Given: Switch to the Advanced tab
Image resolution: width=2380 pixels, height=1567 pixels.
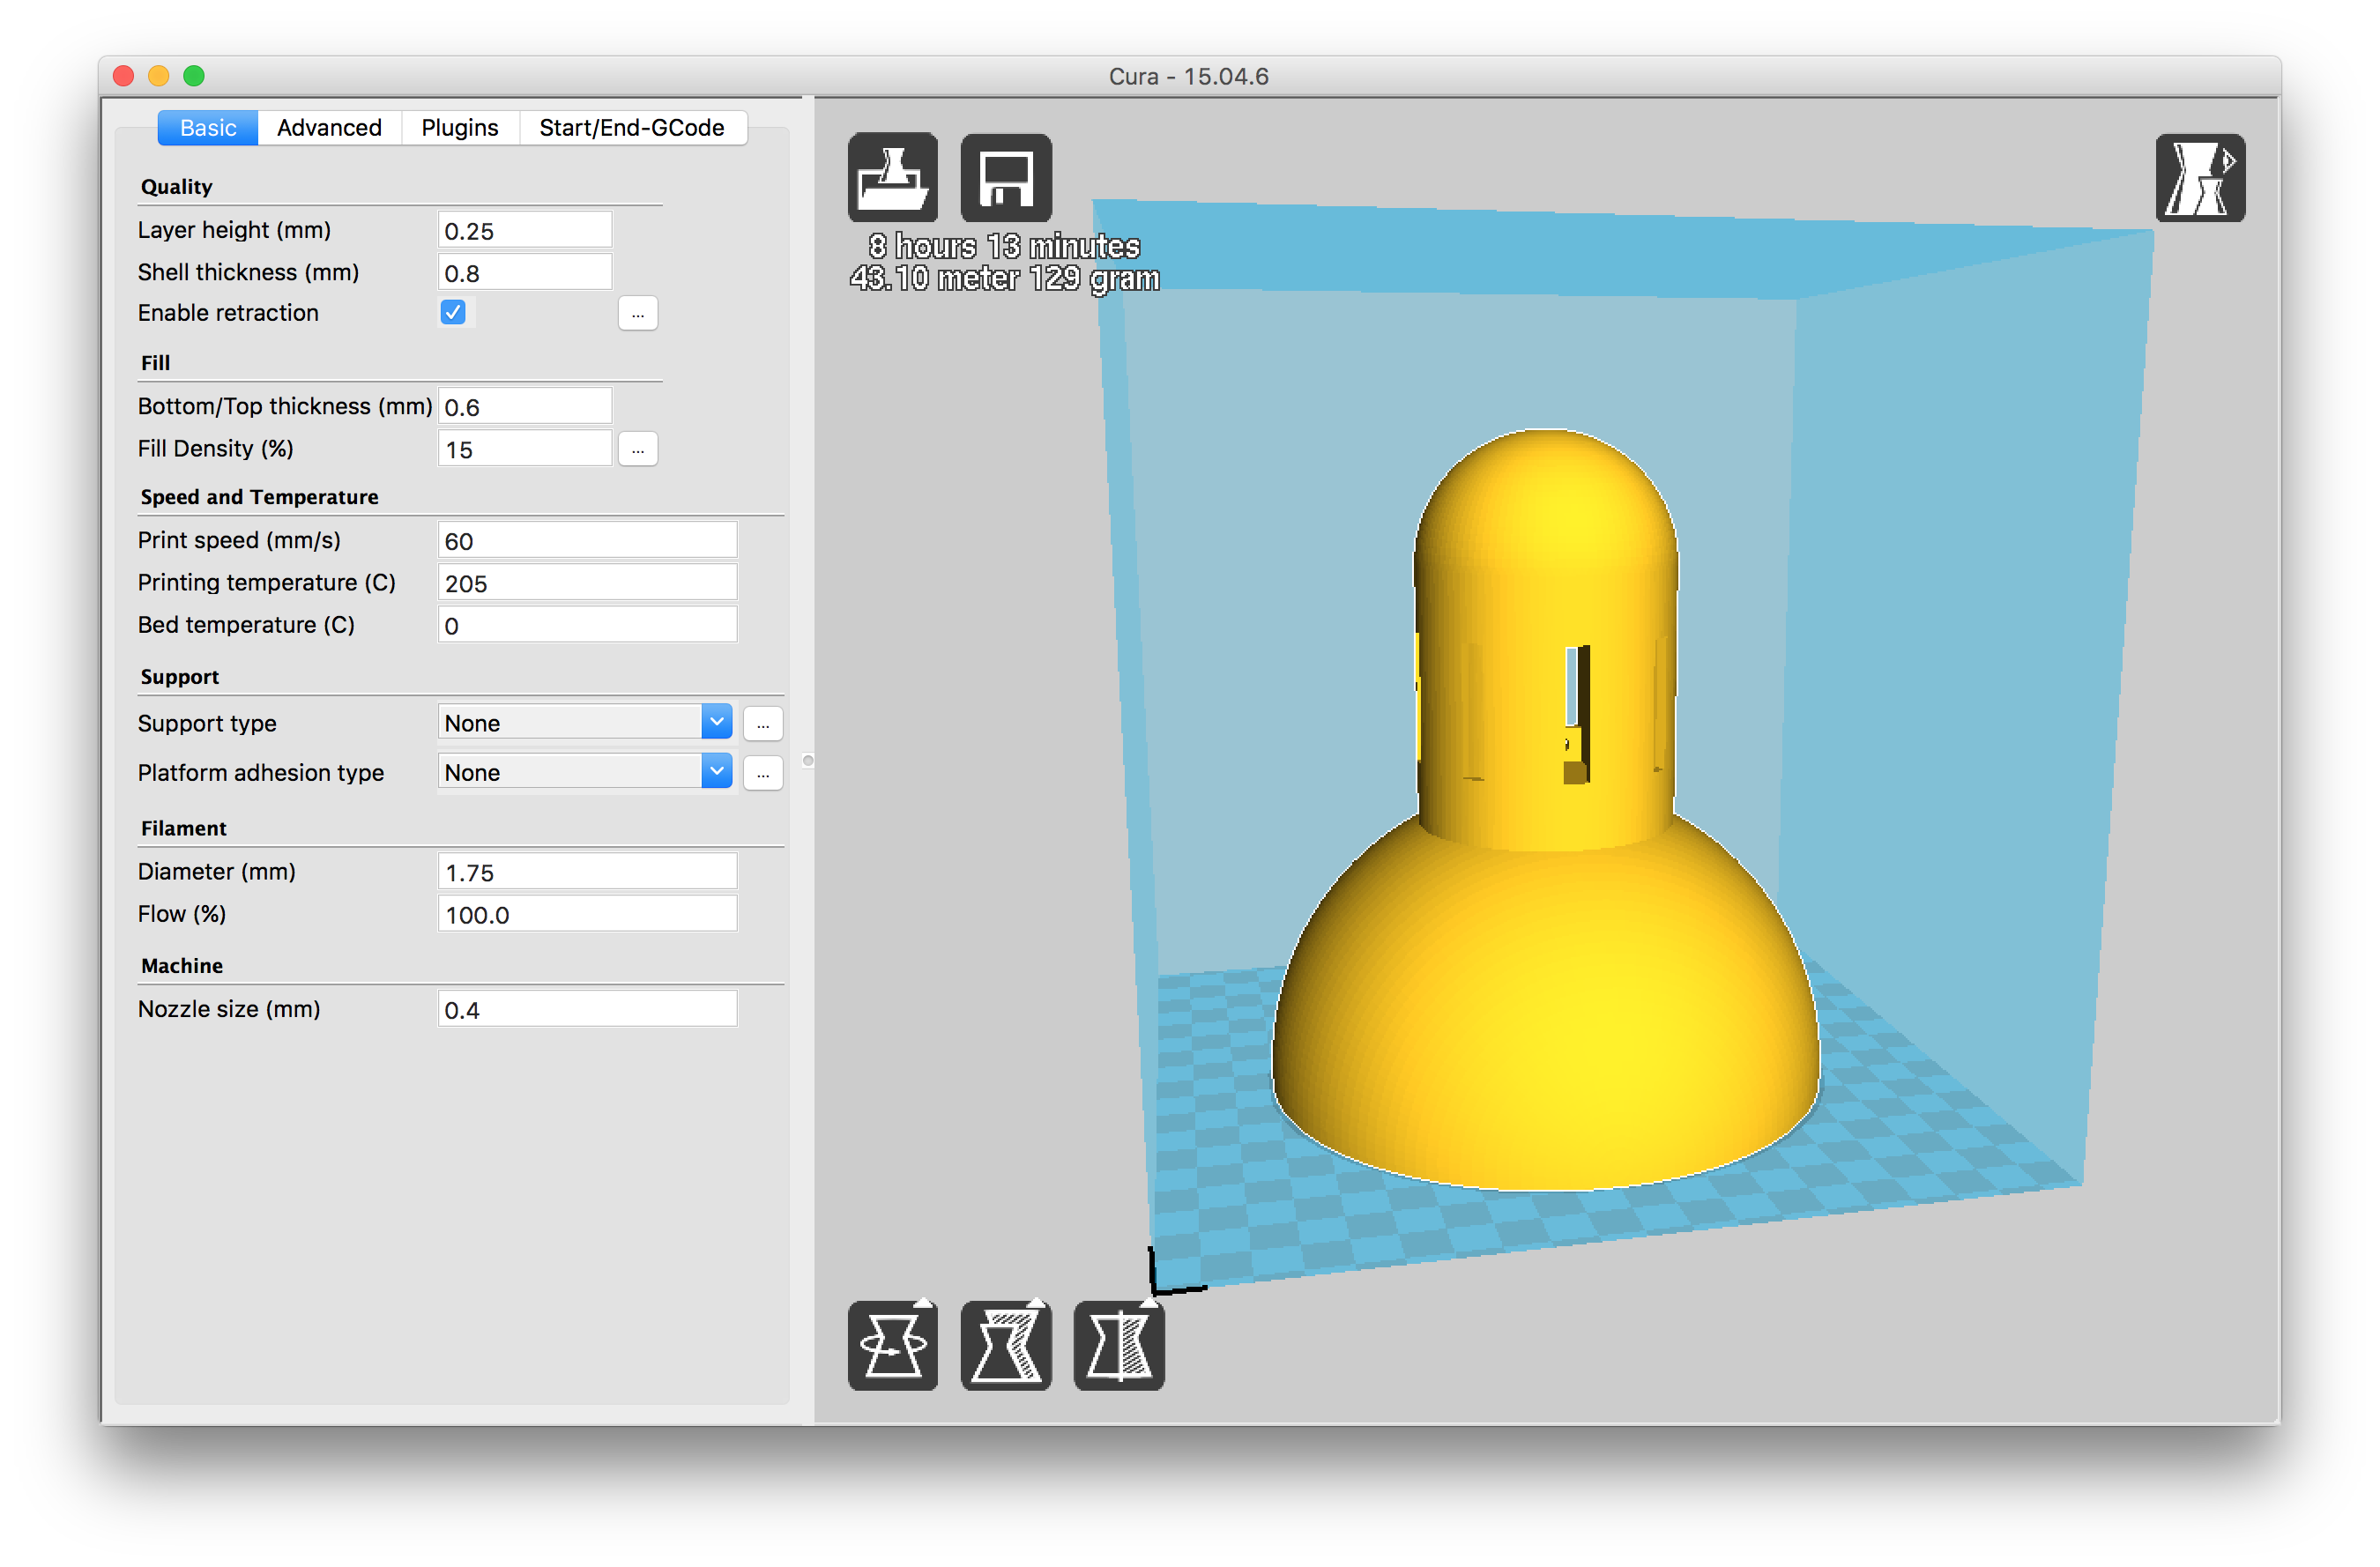Looking at the screenshot, I should 329,128.
